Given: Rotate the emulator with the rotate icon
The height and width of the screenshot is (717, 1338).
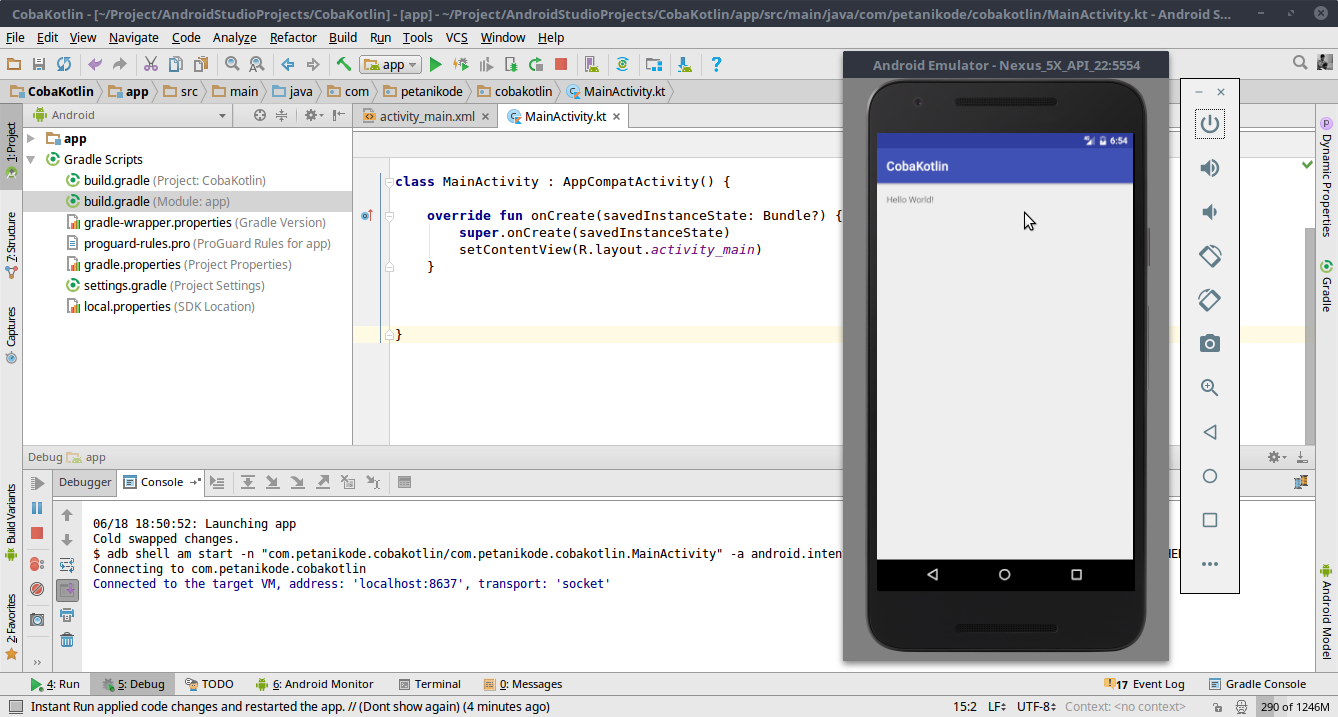Looking at the screenshot, I should click(x=1210, y=256).
